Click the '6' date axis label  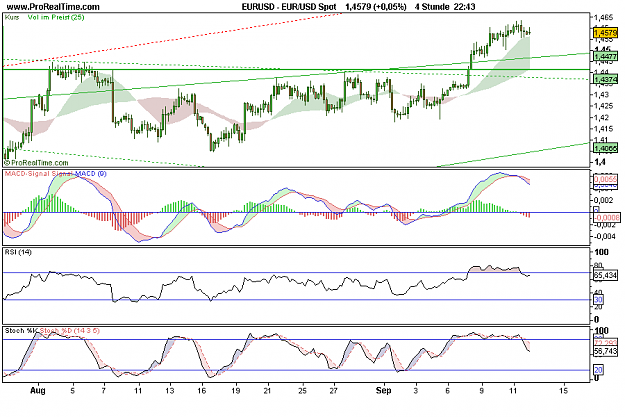pyautogui.click(x=448, y=390)
